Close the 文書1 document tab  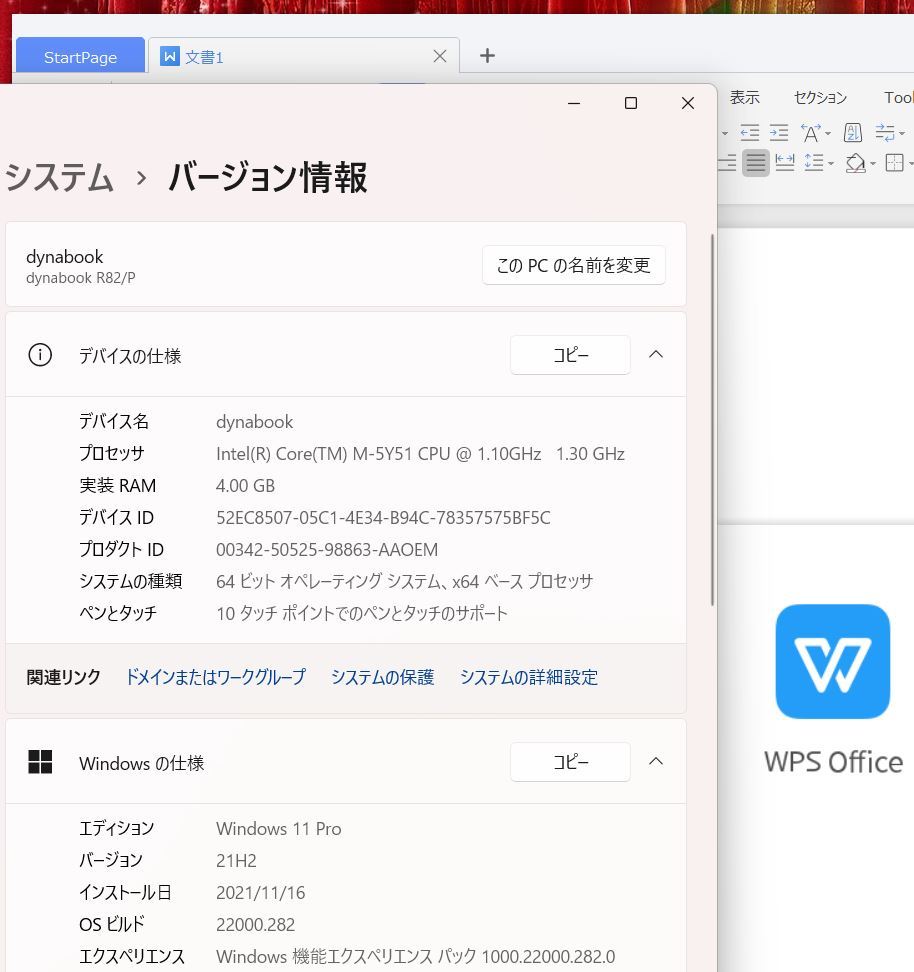point(440,56)
